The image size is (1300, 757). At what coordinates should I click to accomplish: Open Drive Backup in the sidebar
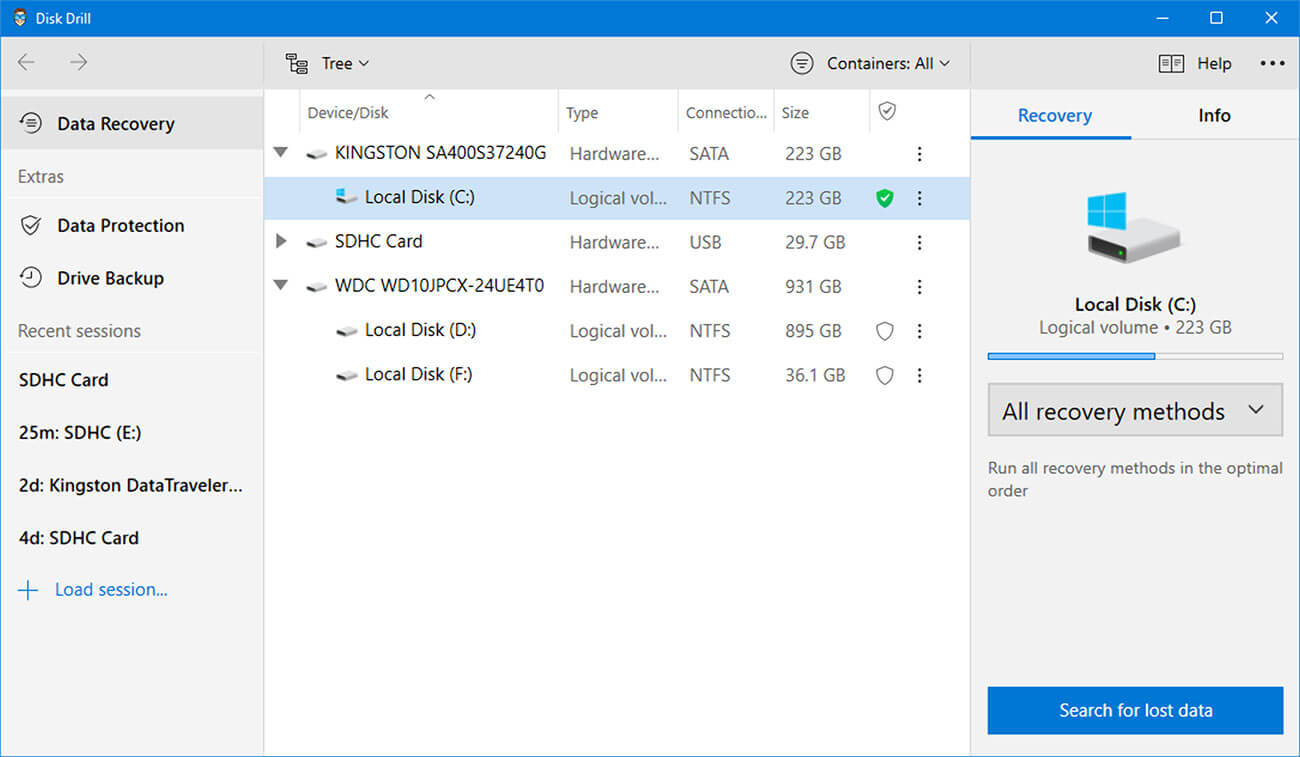132,278
